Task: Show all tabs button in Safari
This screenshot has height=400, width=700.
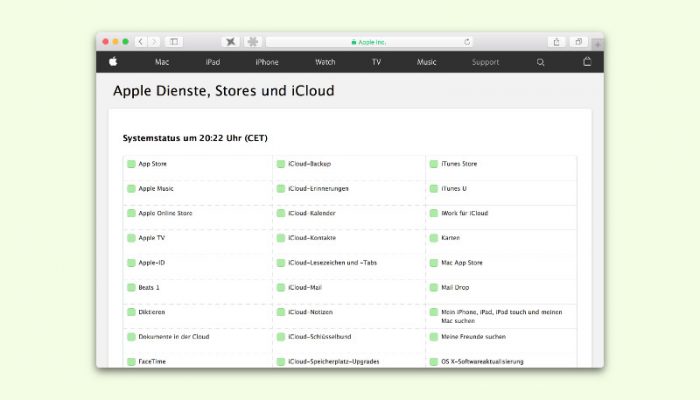Action: point(579,42)
